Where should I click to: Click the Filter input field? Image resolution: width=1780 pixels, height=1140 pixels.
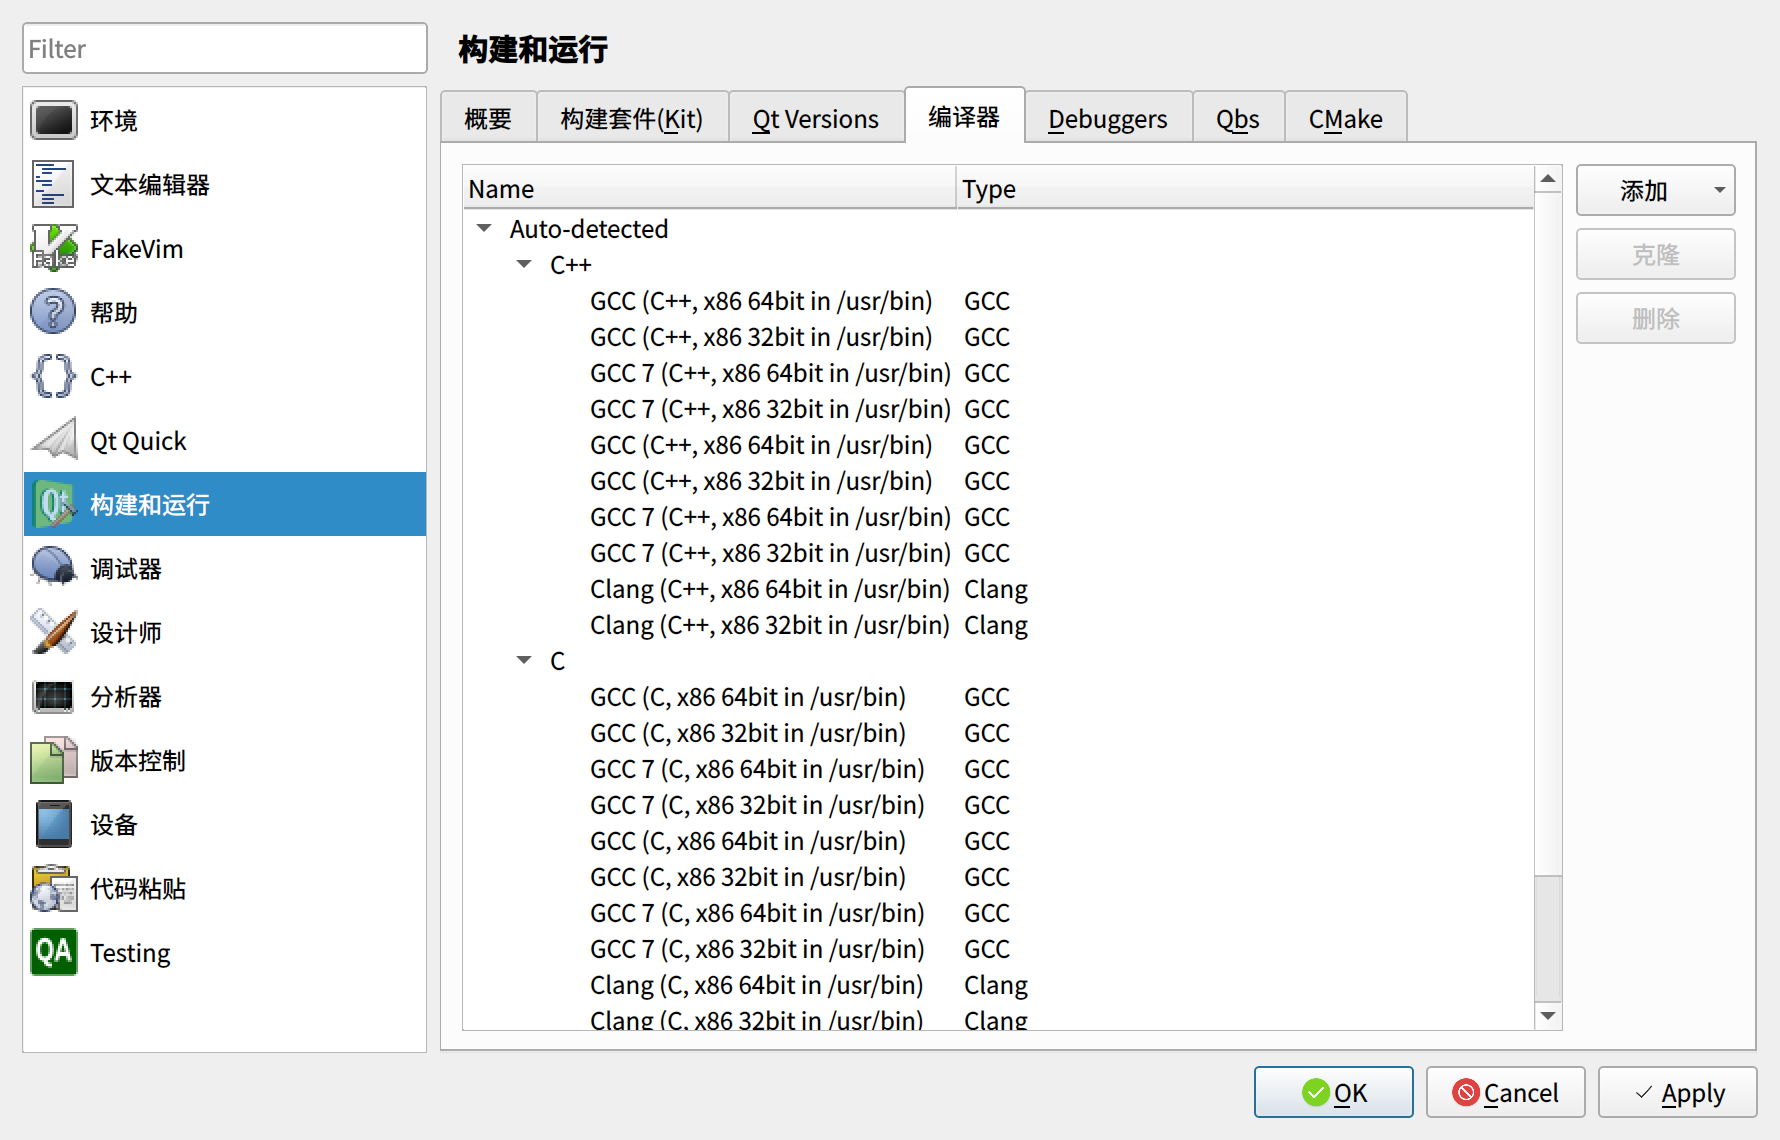click(x=224, y=48)
